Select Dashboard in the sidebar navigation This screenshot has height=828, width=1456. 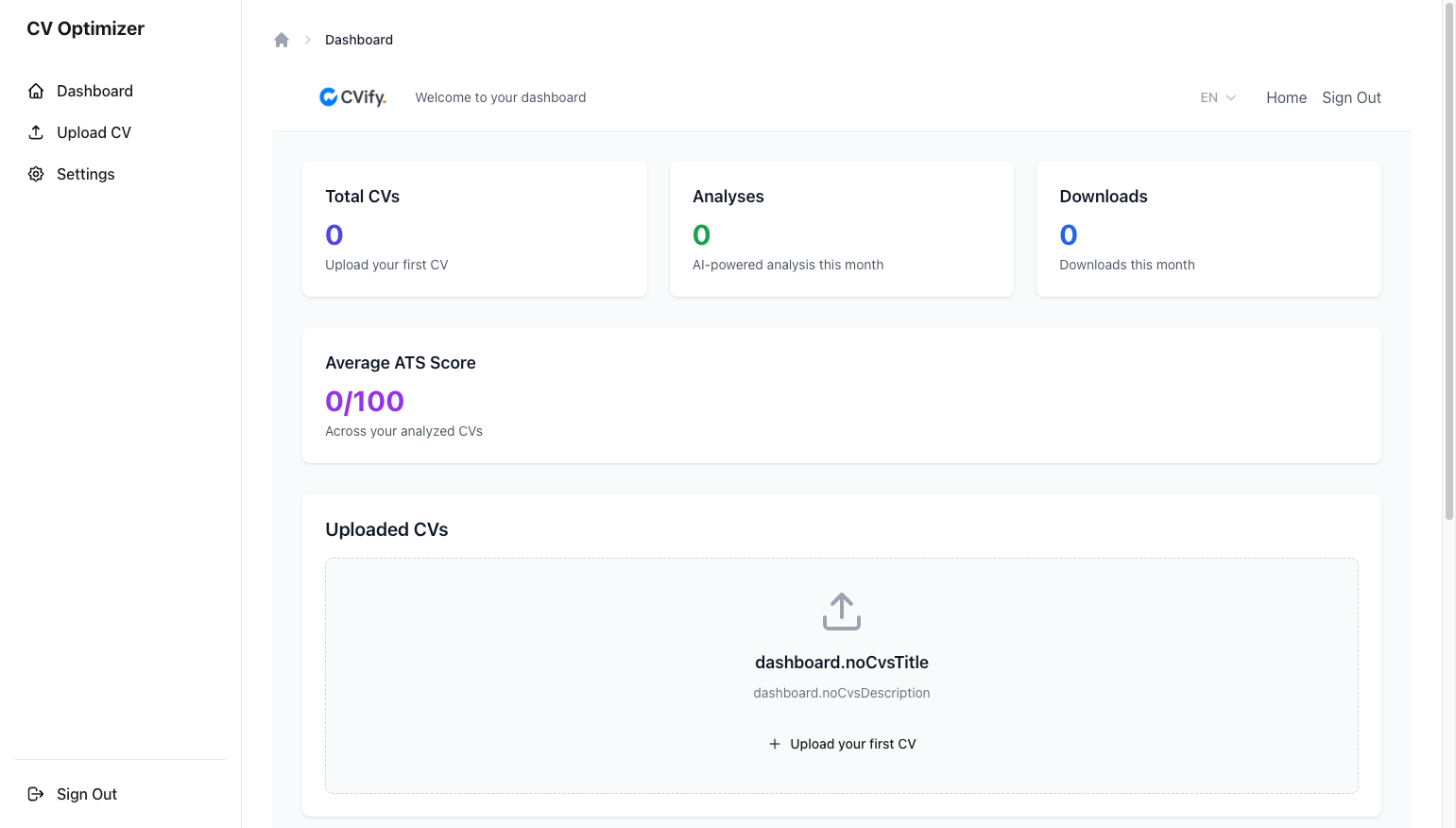tap(94, 91)
